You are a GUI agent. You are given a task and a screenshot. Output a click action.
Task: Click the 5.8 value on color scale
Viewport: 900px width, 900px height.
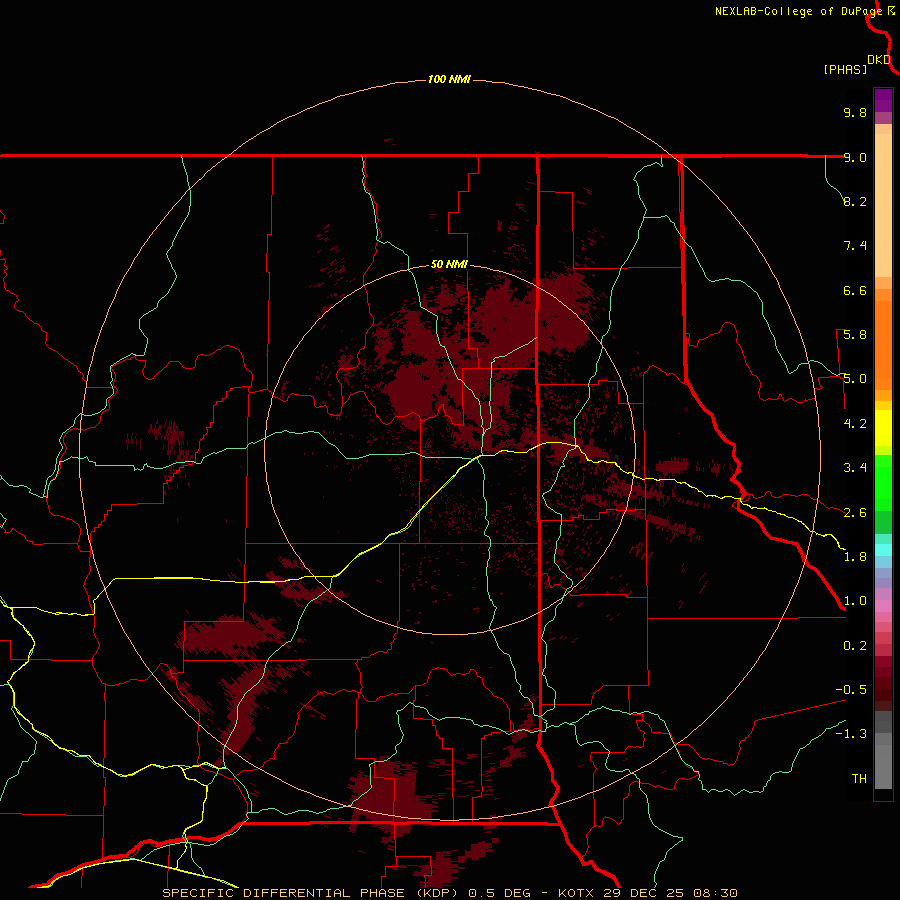coord(855,335)
